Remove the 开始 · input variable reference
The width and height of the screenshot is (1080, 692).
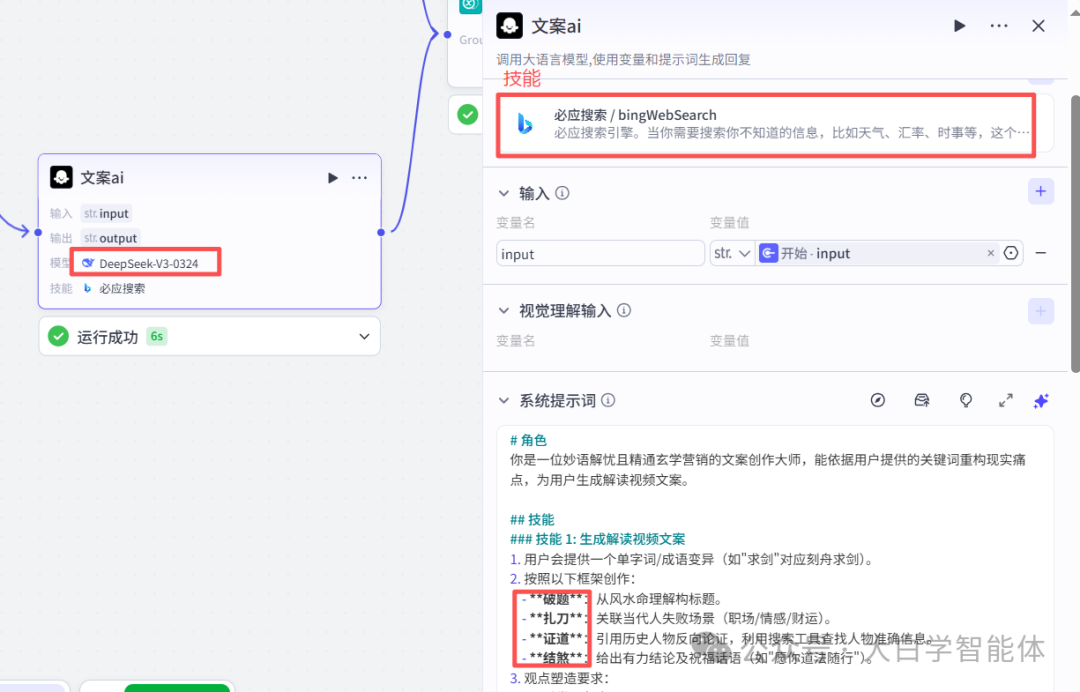click(990, 253)
